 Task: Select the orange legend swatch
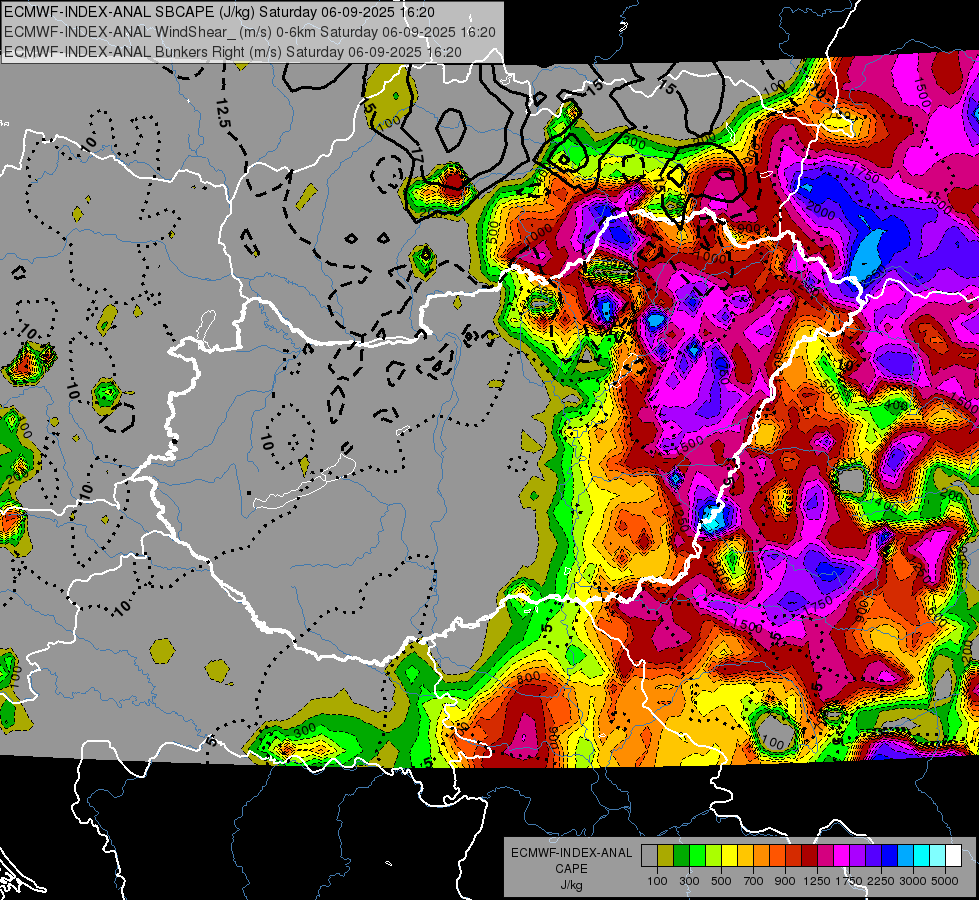761,856
